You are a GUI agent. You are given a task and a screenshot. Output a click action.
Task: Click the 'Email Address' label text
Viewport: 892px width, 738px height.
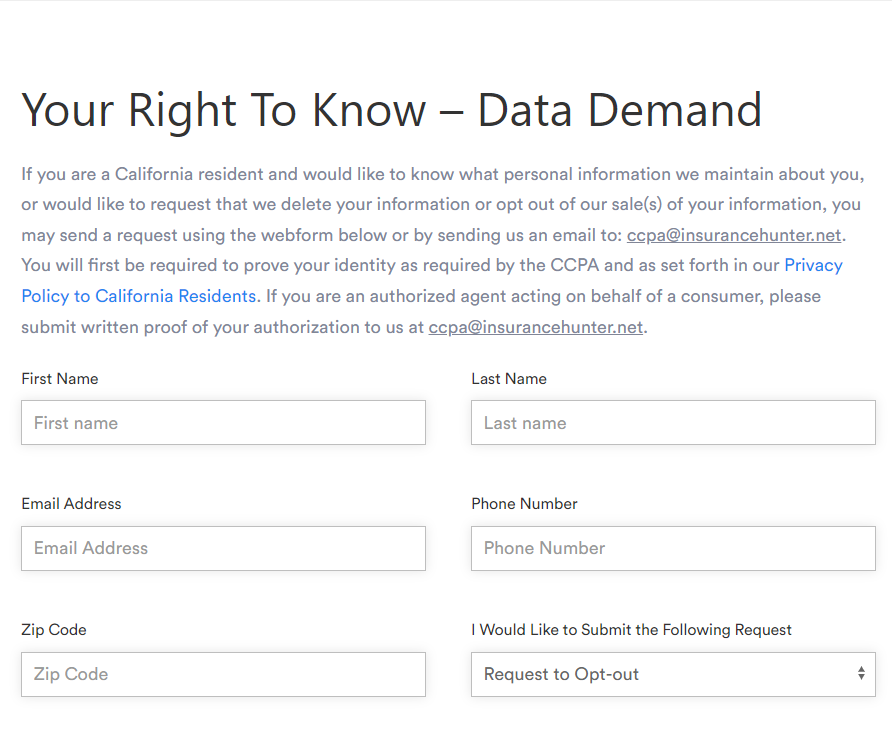tap(71, 504)
